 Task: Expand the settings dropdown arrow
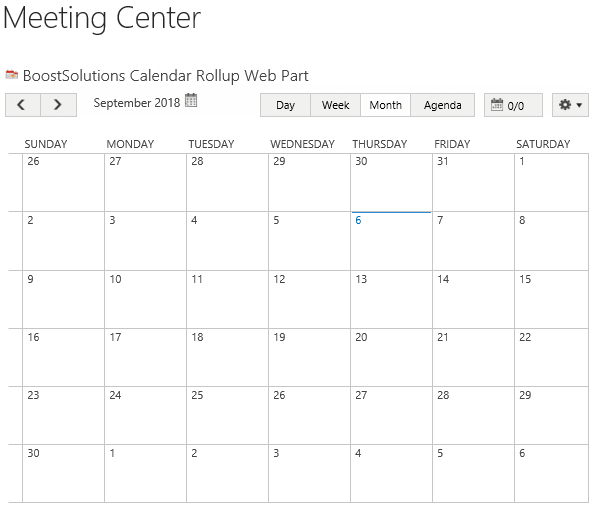point(579,105)
